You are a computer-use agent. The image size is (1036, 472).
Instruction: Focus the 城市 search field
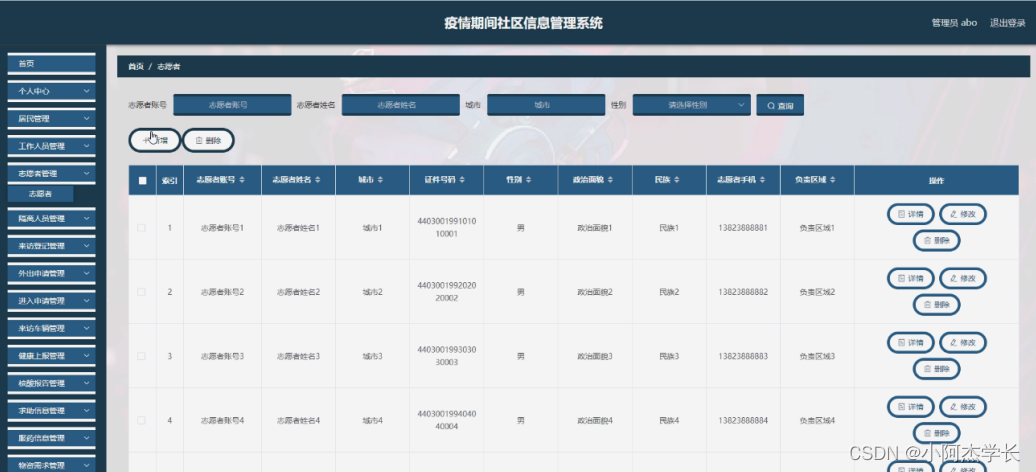(x=546, y=105)
